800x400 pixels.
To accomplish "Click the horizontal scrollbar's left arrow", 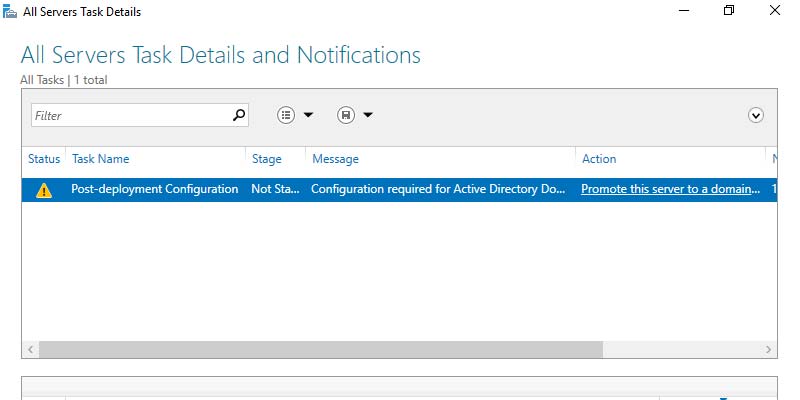I will (x=30, y=350).
